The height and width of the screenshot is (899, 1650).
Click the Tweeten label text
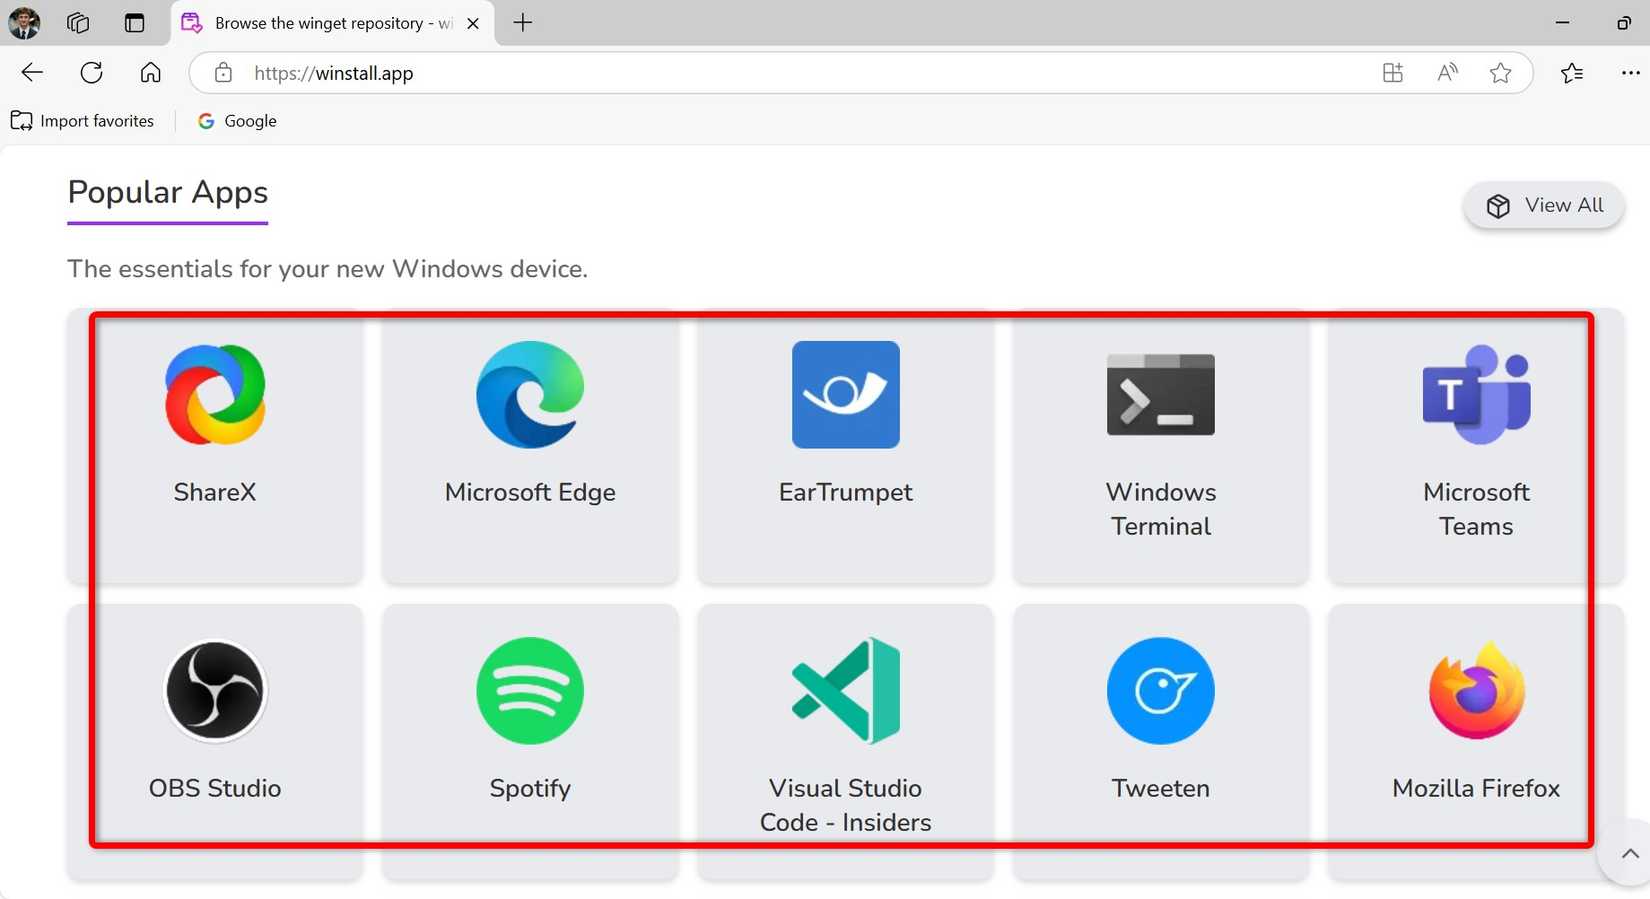(x=1161, y=788)
